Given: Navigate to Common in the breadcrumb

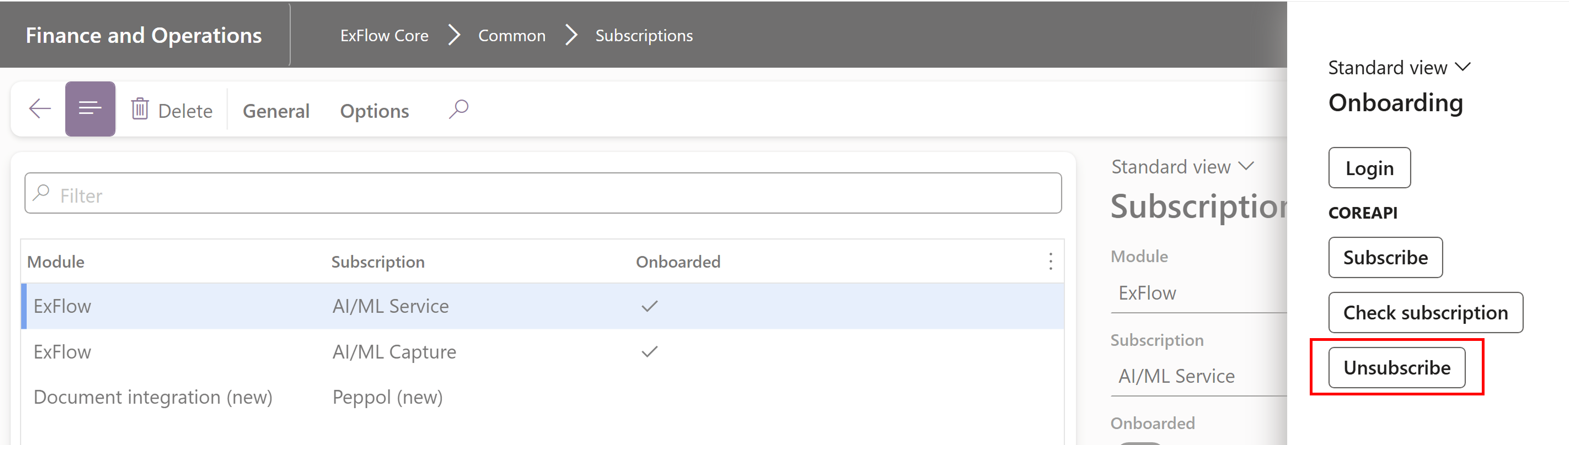Looking at the screenshot, I should coord(511,35).
